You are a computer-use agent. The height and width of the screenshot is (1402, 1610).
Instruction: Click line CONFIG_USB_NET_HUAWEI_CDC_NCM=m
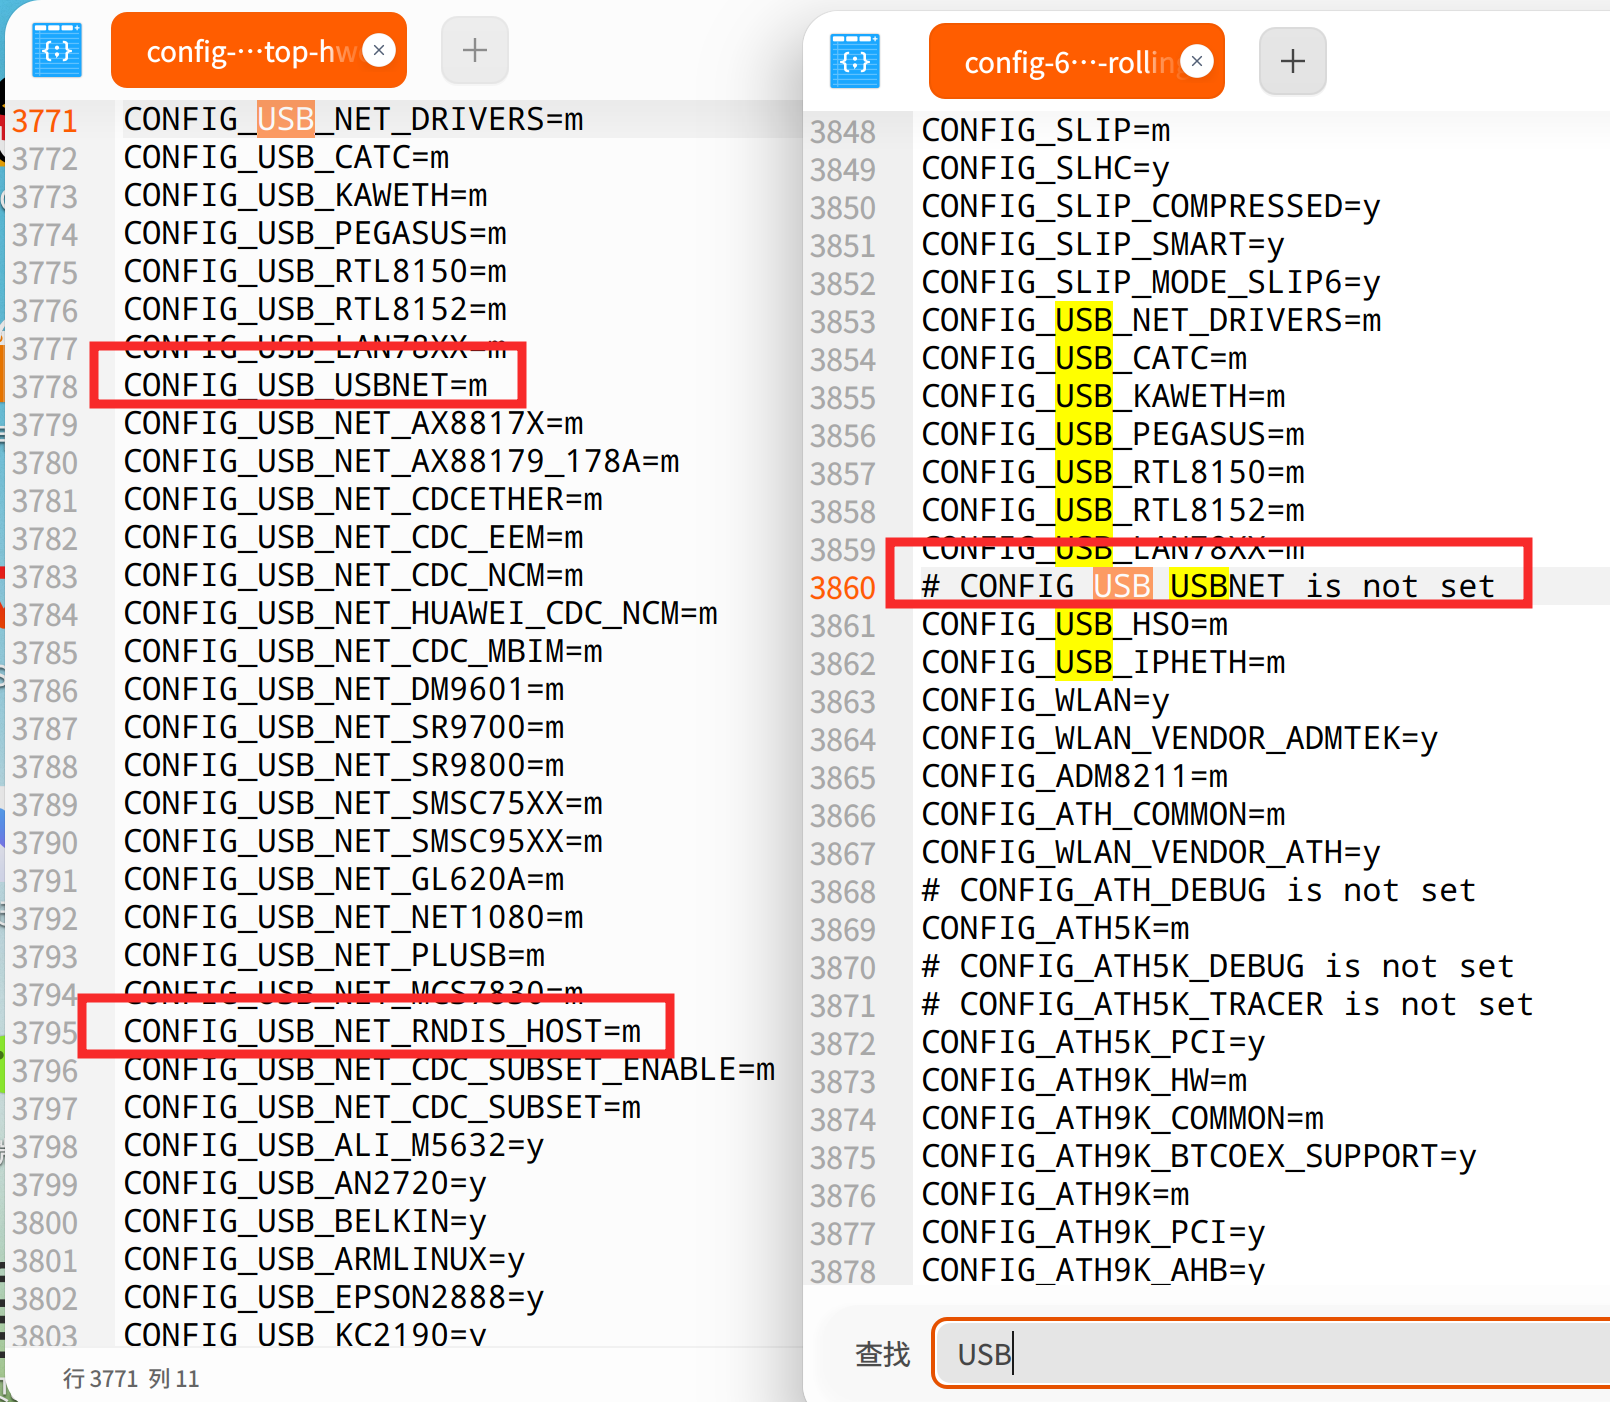(x=420, y=613)
